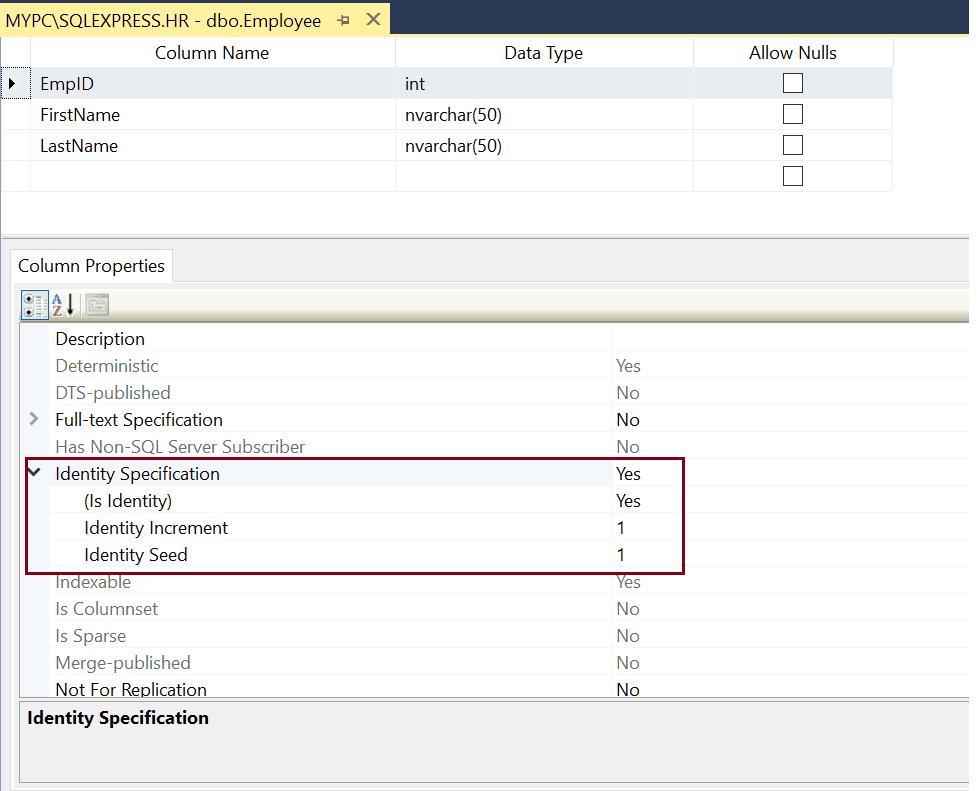Edit the Identity Seed value field

pos(790,555)
